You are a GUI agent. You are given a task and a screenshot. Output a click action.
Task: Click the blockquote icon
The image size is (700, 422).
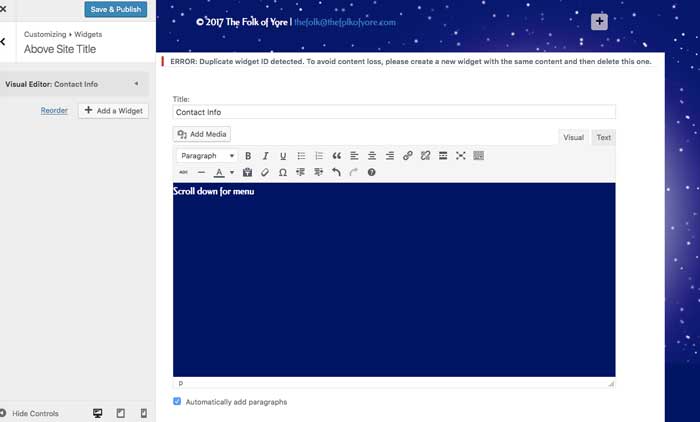click(337, 156)
